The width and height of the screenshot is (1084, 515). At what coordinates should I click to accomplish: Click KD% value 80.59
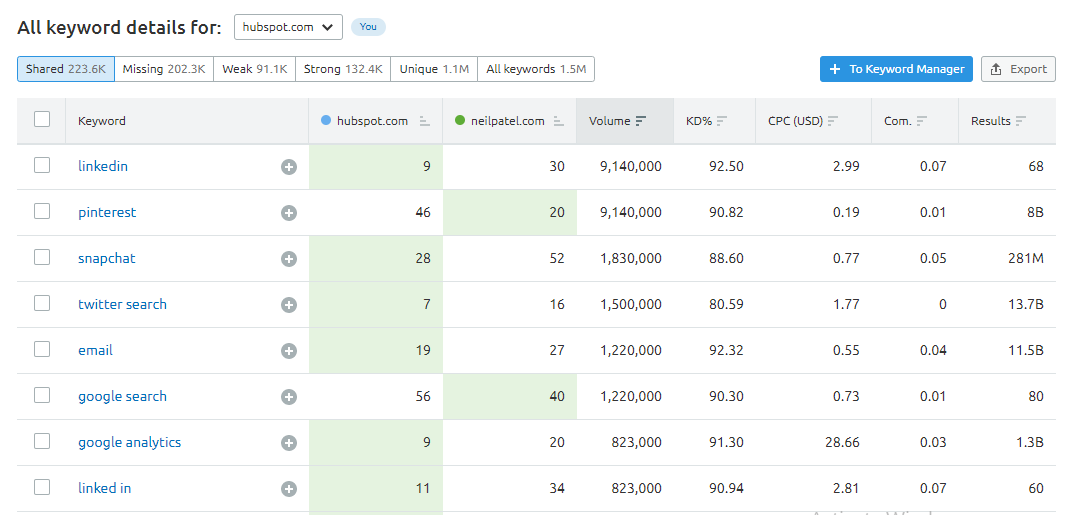pos(727,304)
